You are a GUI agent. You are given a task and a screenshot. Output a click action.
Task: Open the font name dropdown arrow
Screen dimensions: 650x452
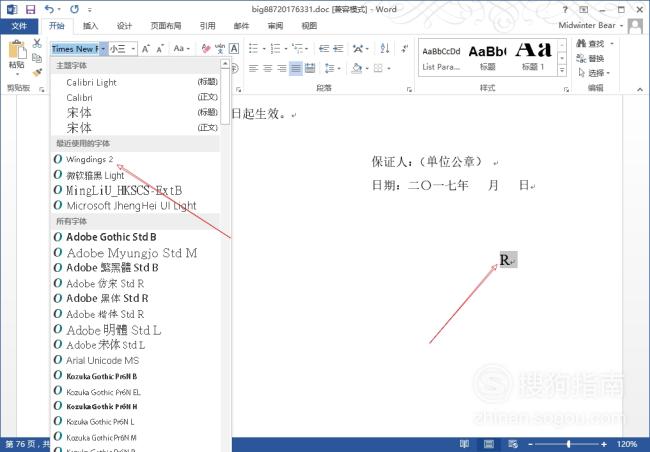(x=104, y=49)
